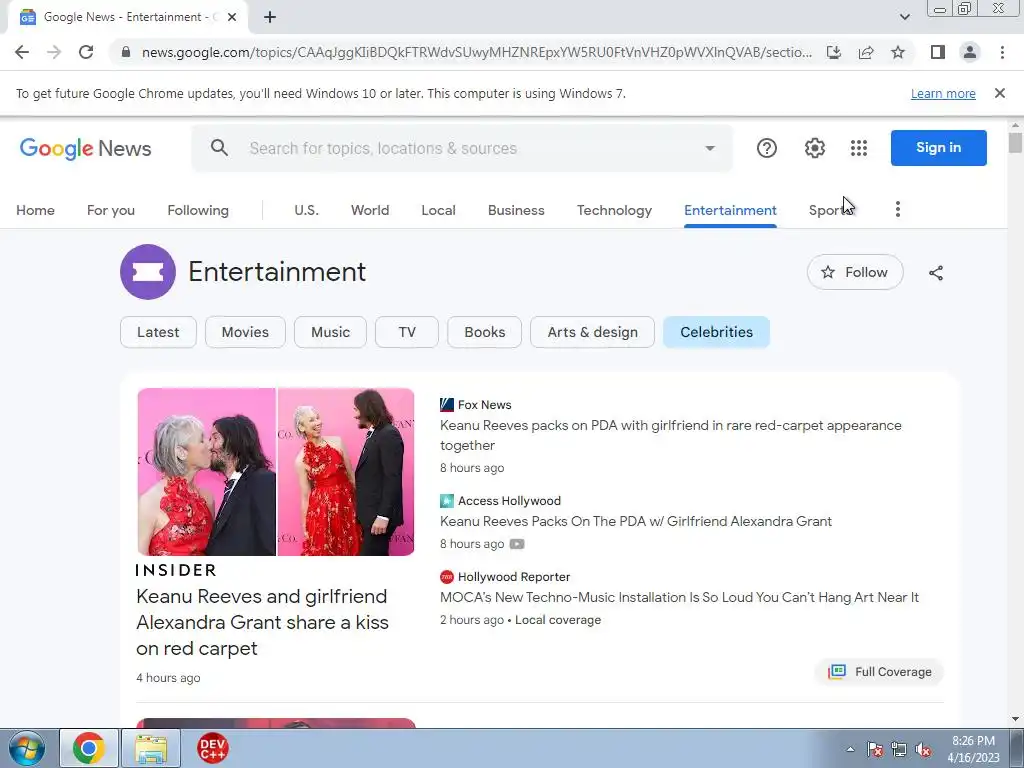Click the search topics input field
Image resolution: width=1024 pixels, height=768 pixels.
[462, 148]
